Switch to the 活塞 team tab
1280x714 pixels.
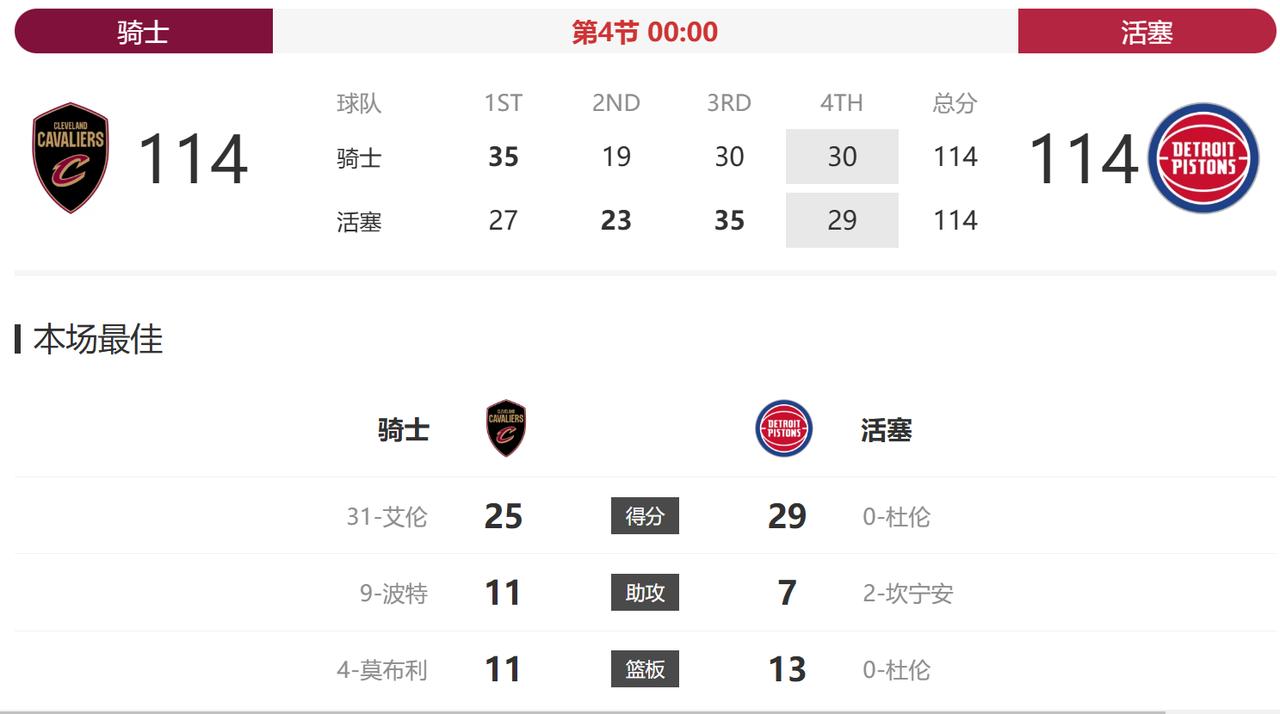(x=1148, y=31)
